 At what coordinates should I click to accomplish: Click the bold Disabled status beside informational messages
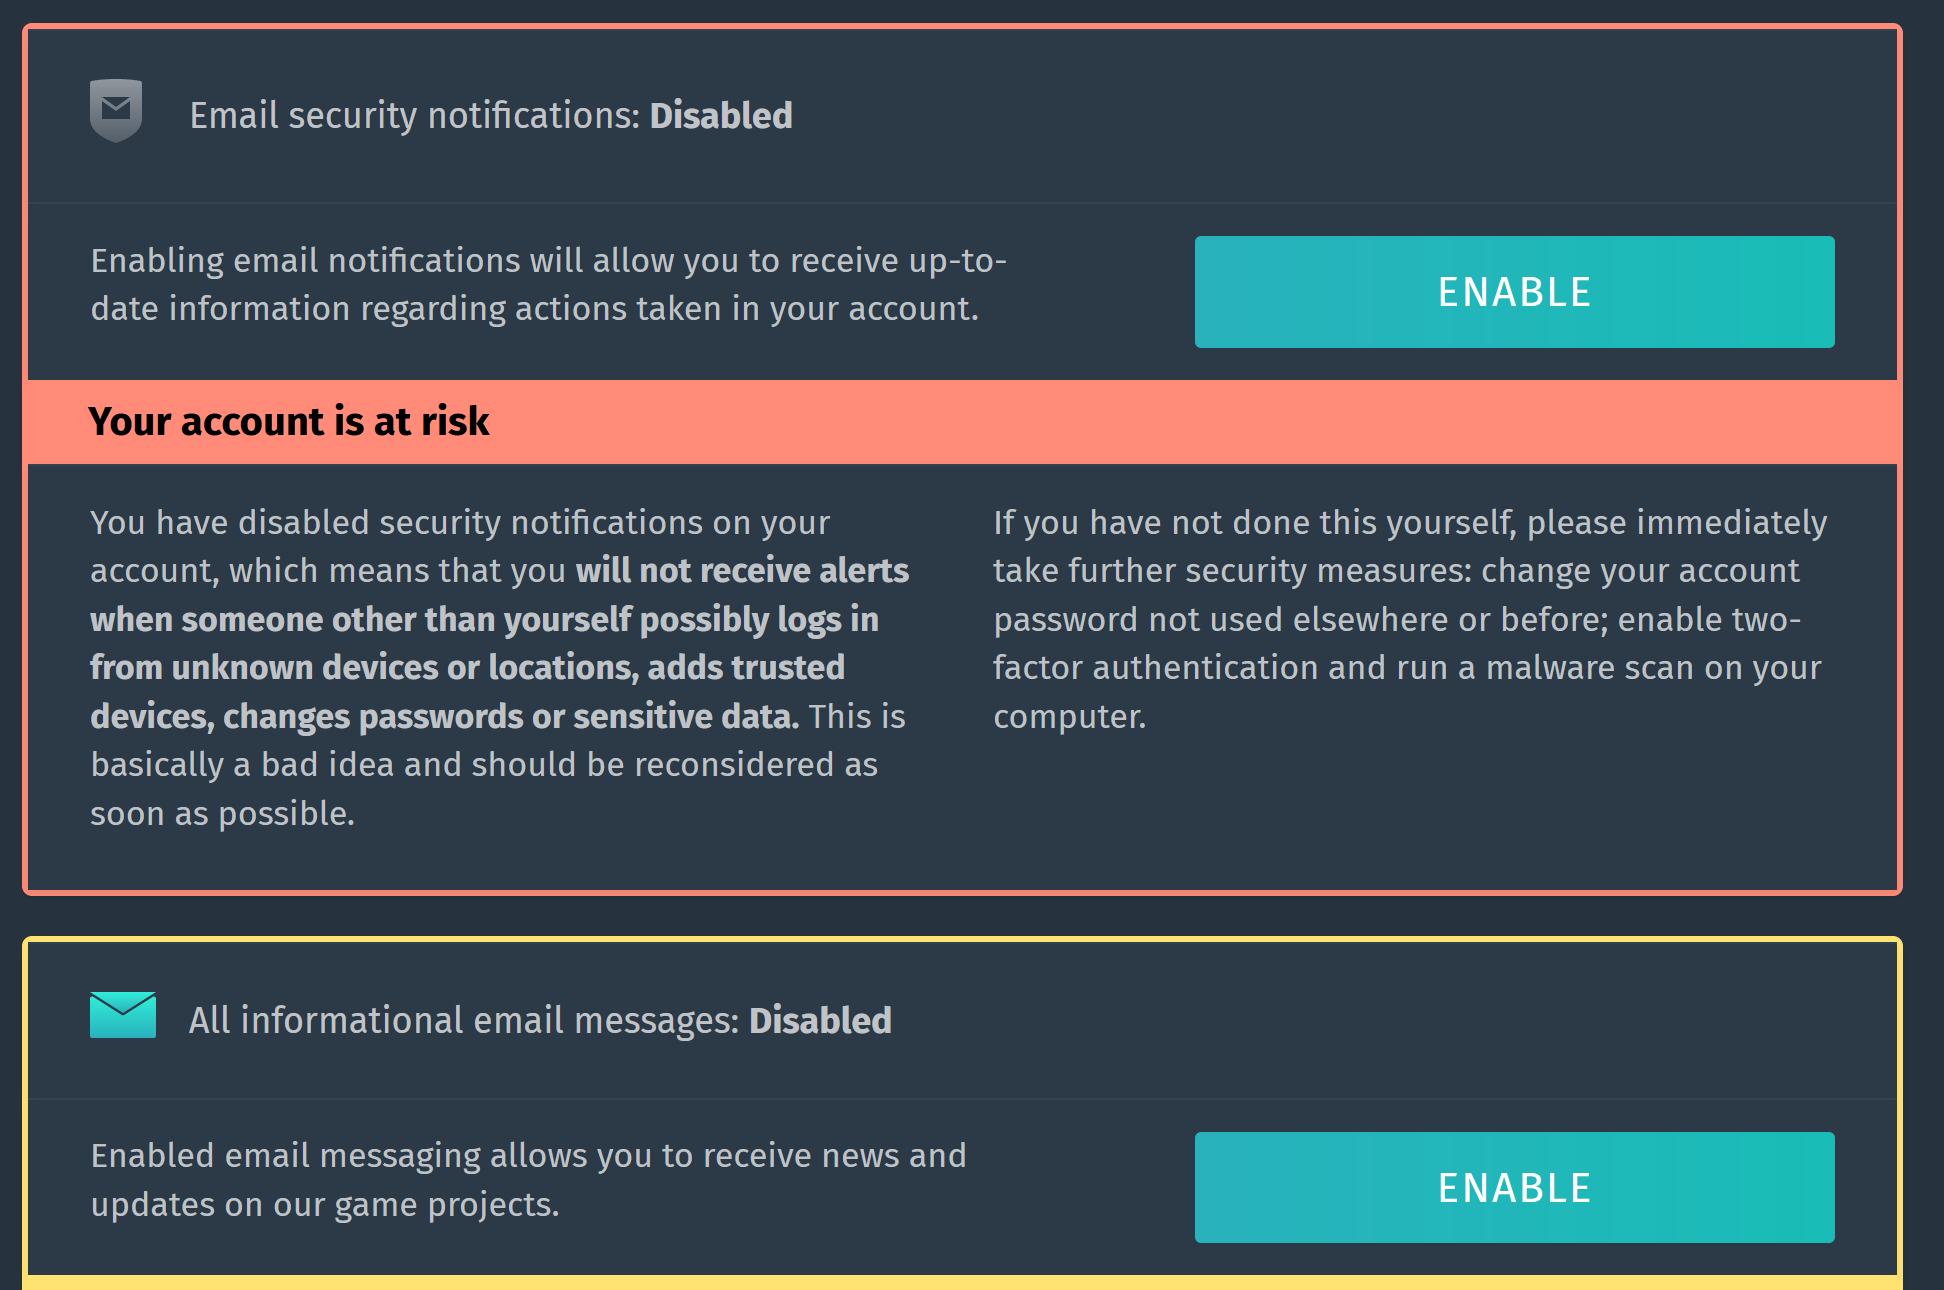click(x=820, y=1021)
